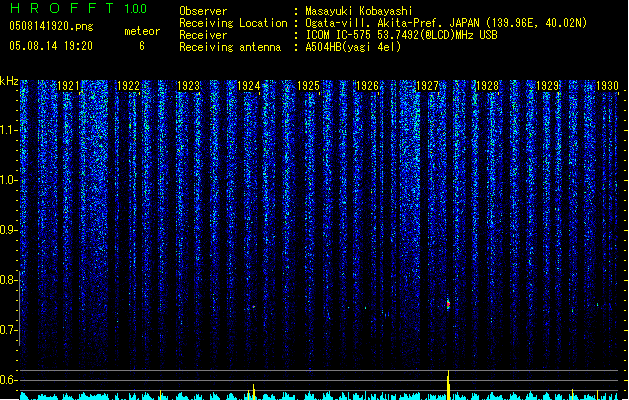This screenshot has width=629, height=400.
Task: Click the 1923 time marker
Action: point(189,86)
